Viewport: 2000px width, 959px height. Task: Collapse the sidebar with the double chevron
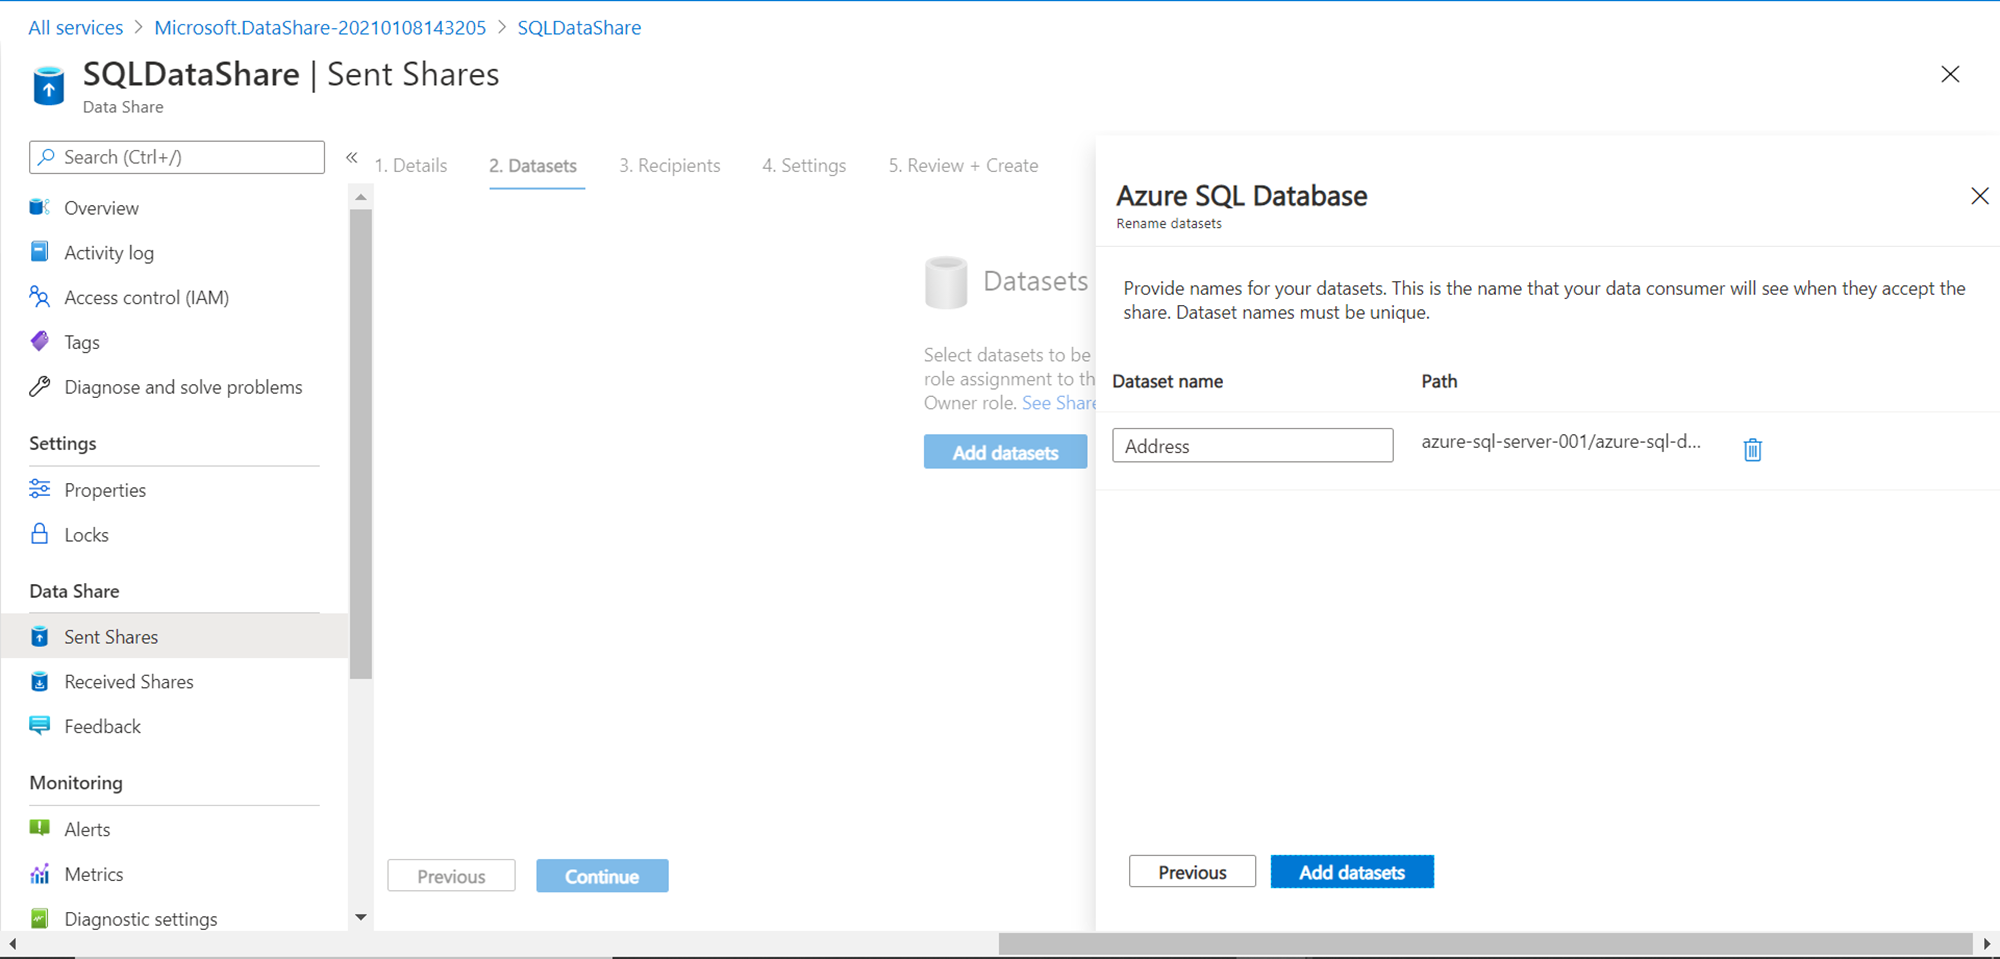tap(352, 158)
